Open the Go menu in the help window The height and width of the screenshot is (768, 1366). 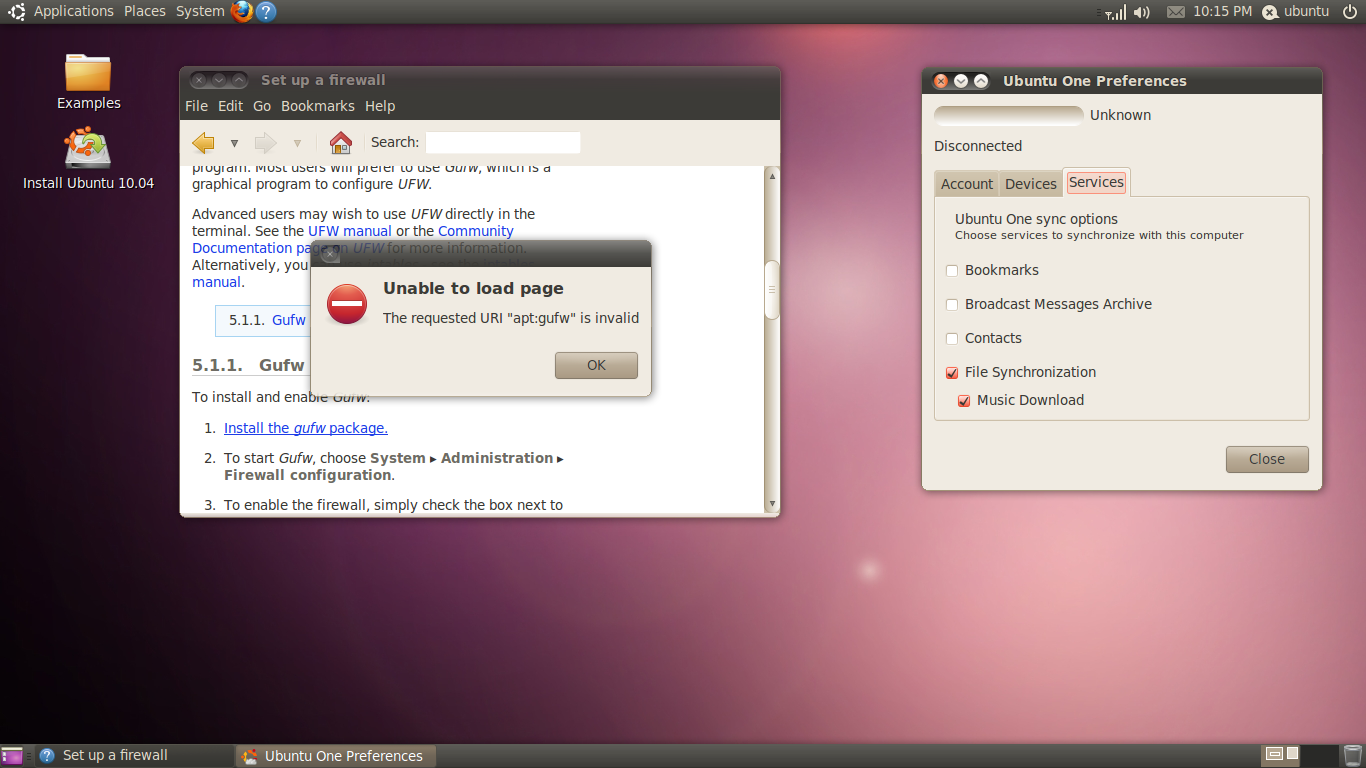point(262,106)
